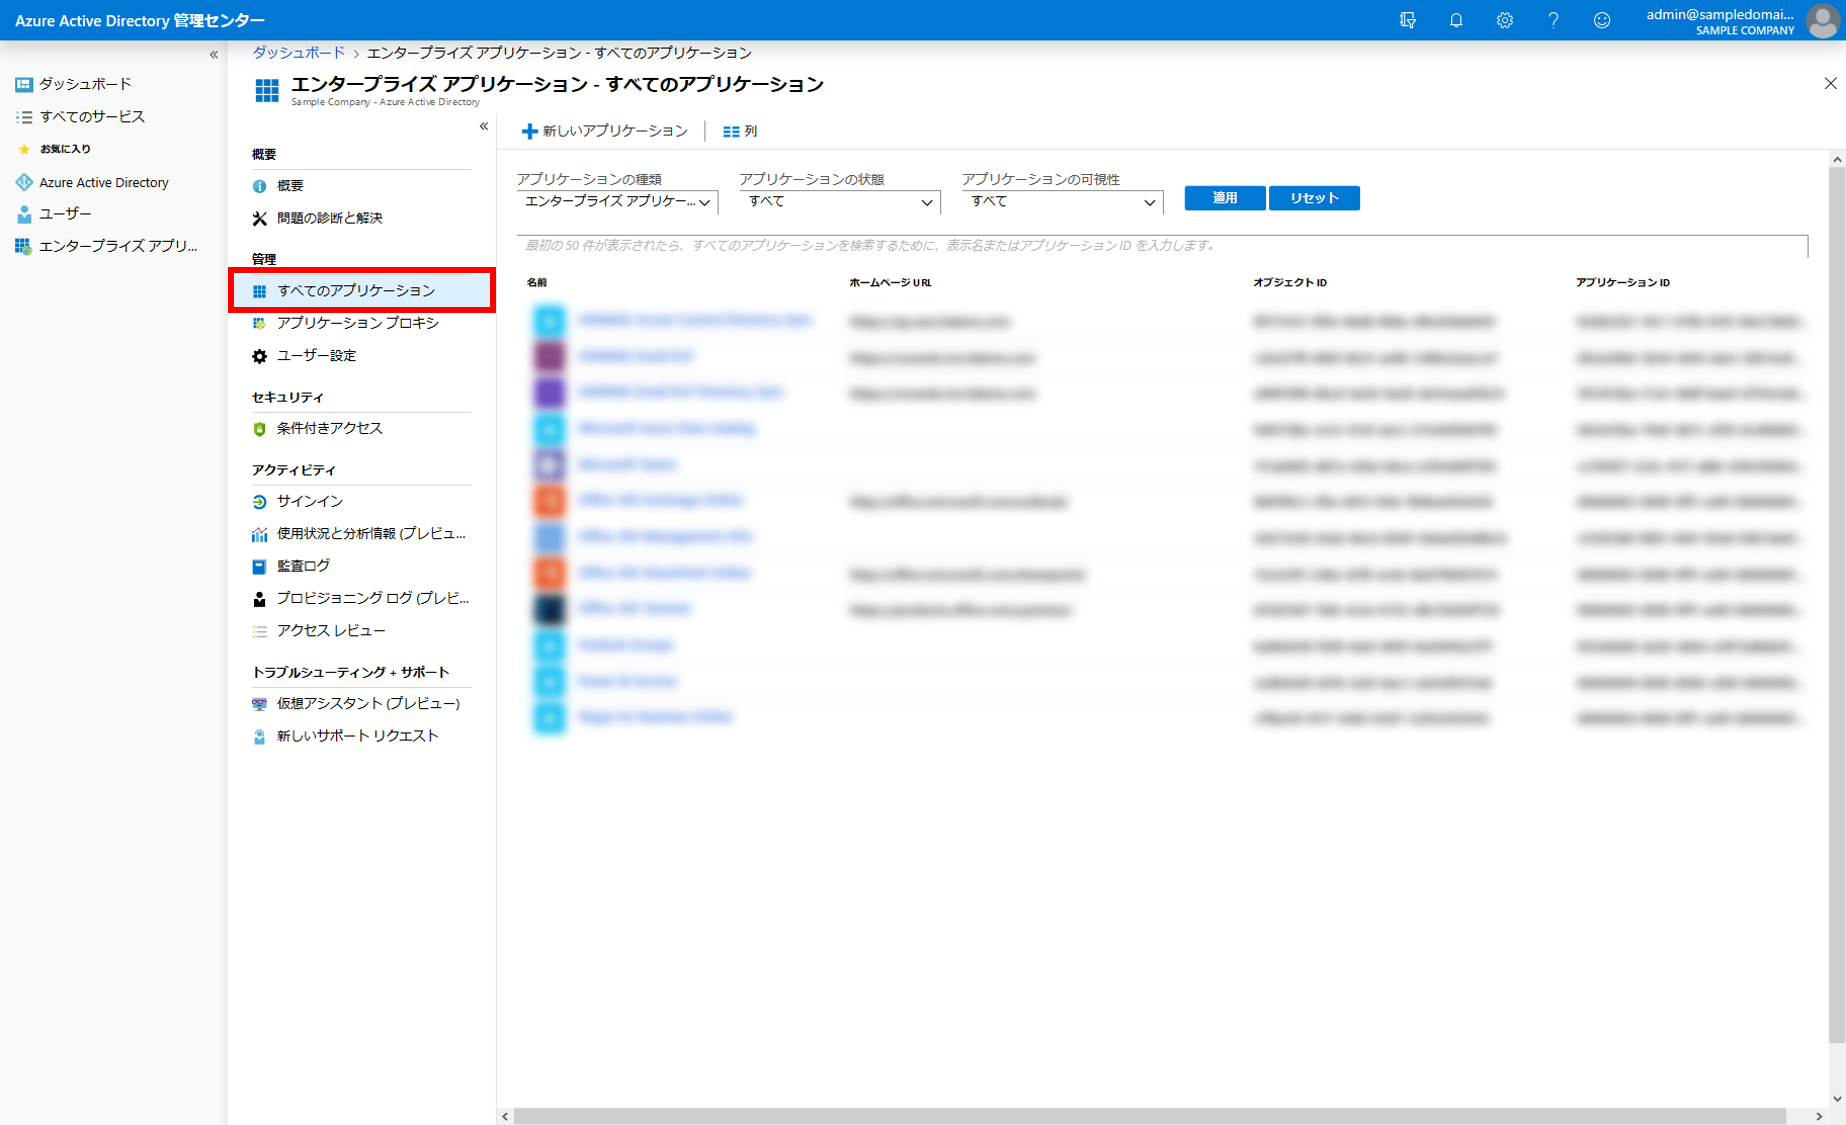
Task: Focus the application search input field
Action: coord(1162,246)
